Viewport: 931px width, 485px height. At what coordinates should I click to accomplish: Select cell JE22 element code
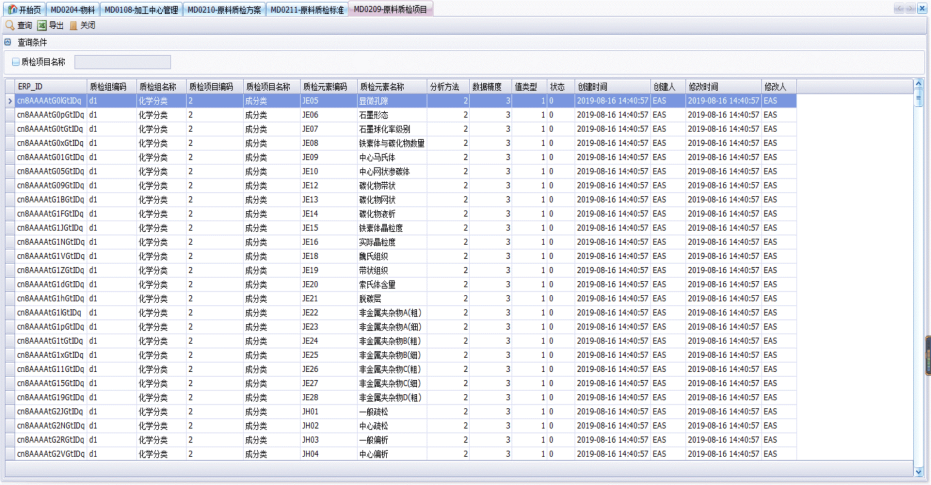tap(329, 313)
